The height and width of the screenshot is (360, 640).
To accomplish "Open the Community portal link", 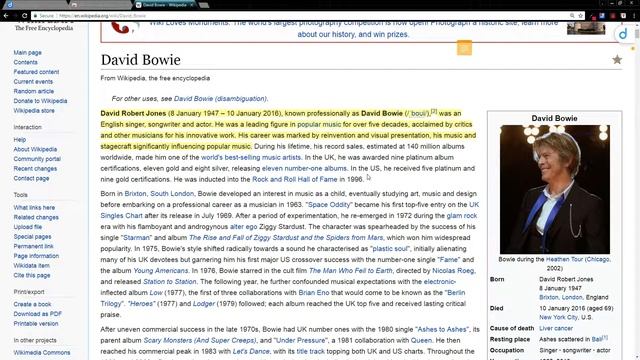I will coord(37,159).
